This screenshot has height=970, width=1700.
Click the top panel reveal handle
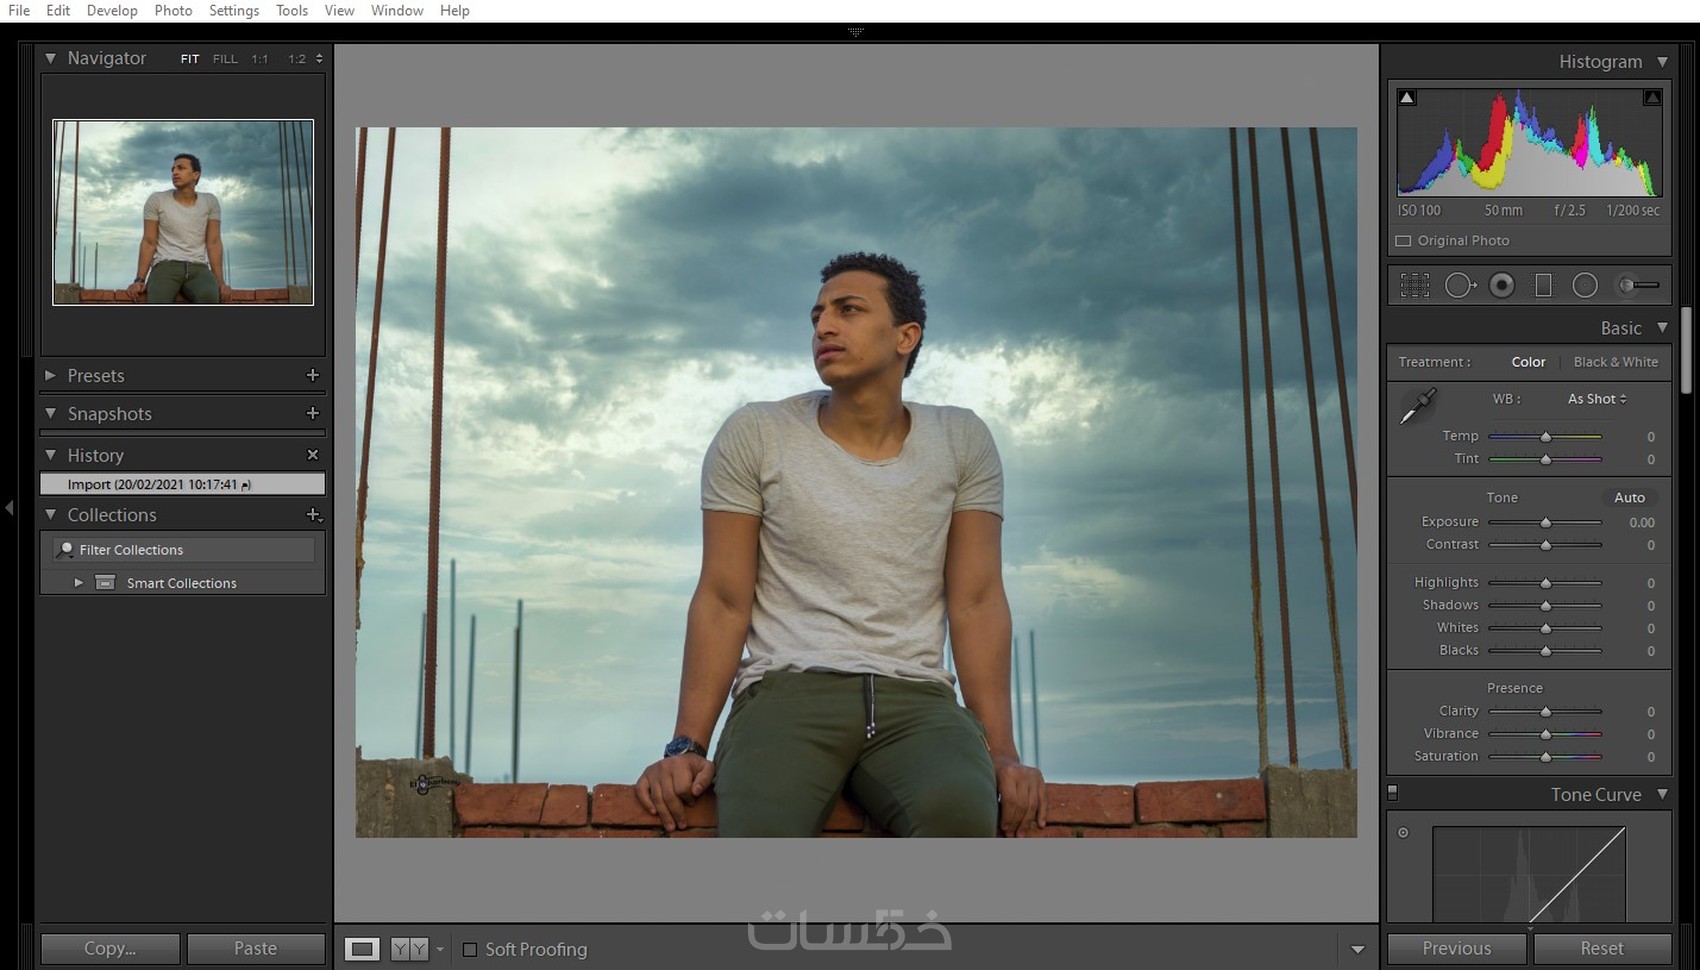pos(856,32)
